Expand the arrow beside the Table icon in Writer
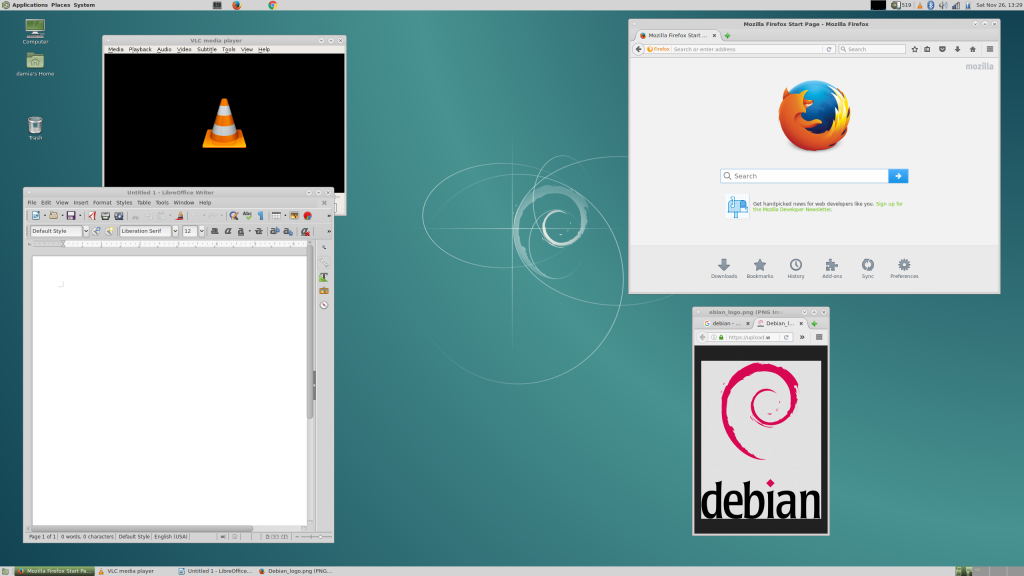The image size is (1024, 576). tap(285, 216)
